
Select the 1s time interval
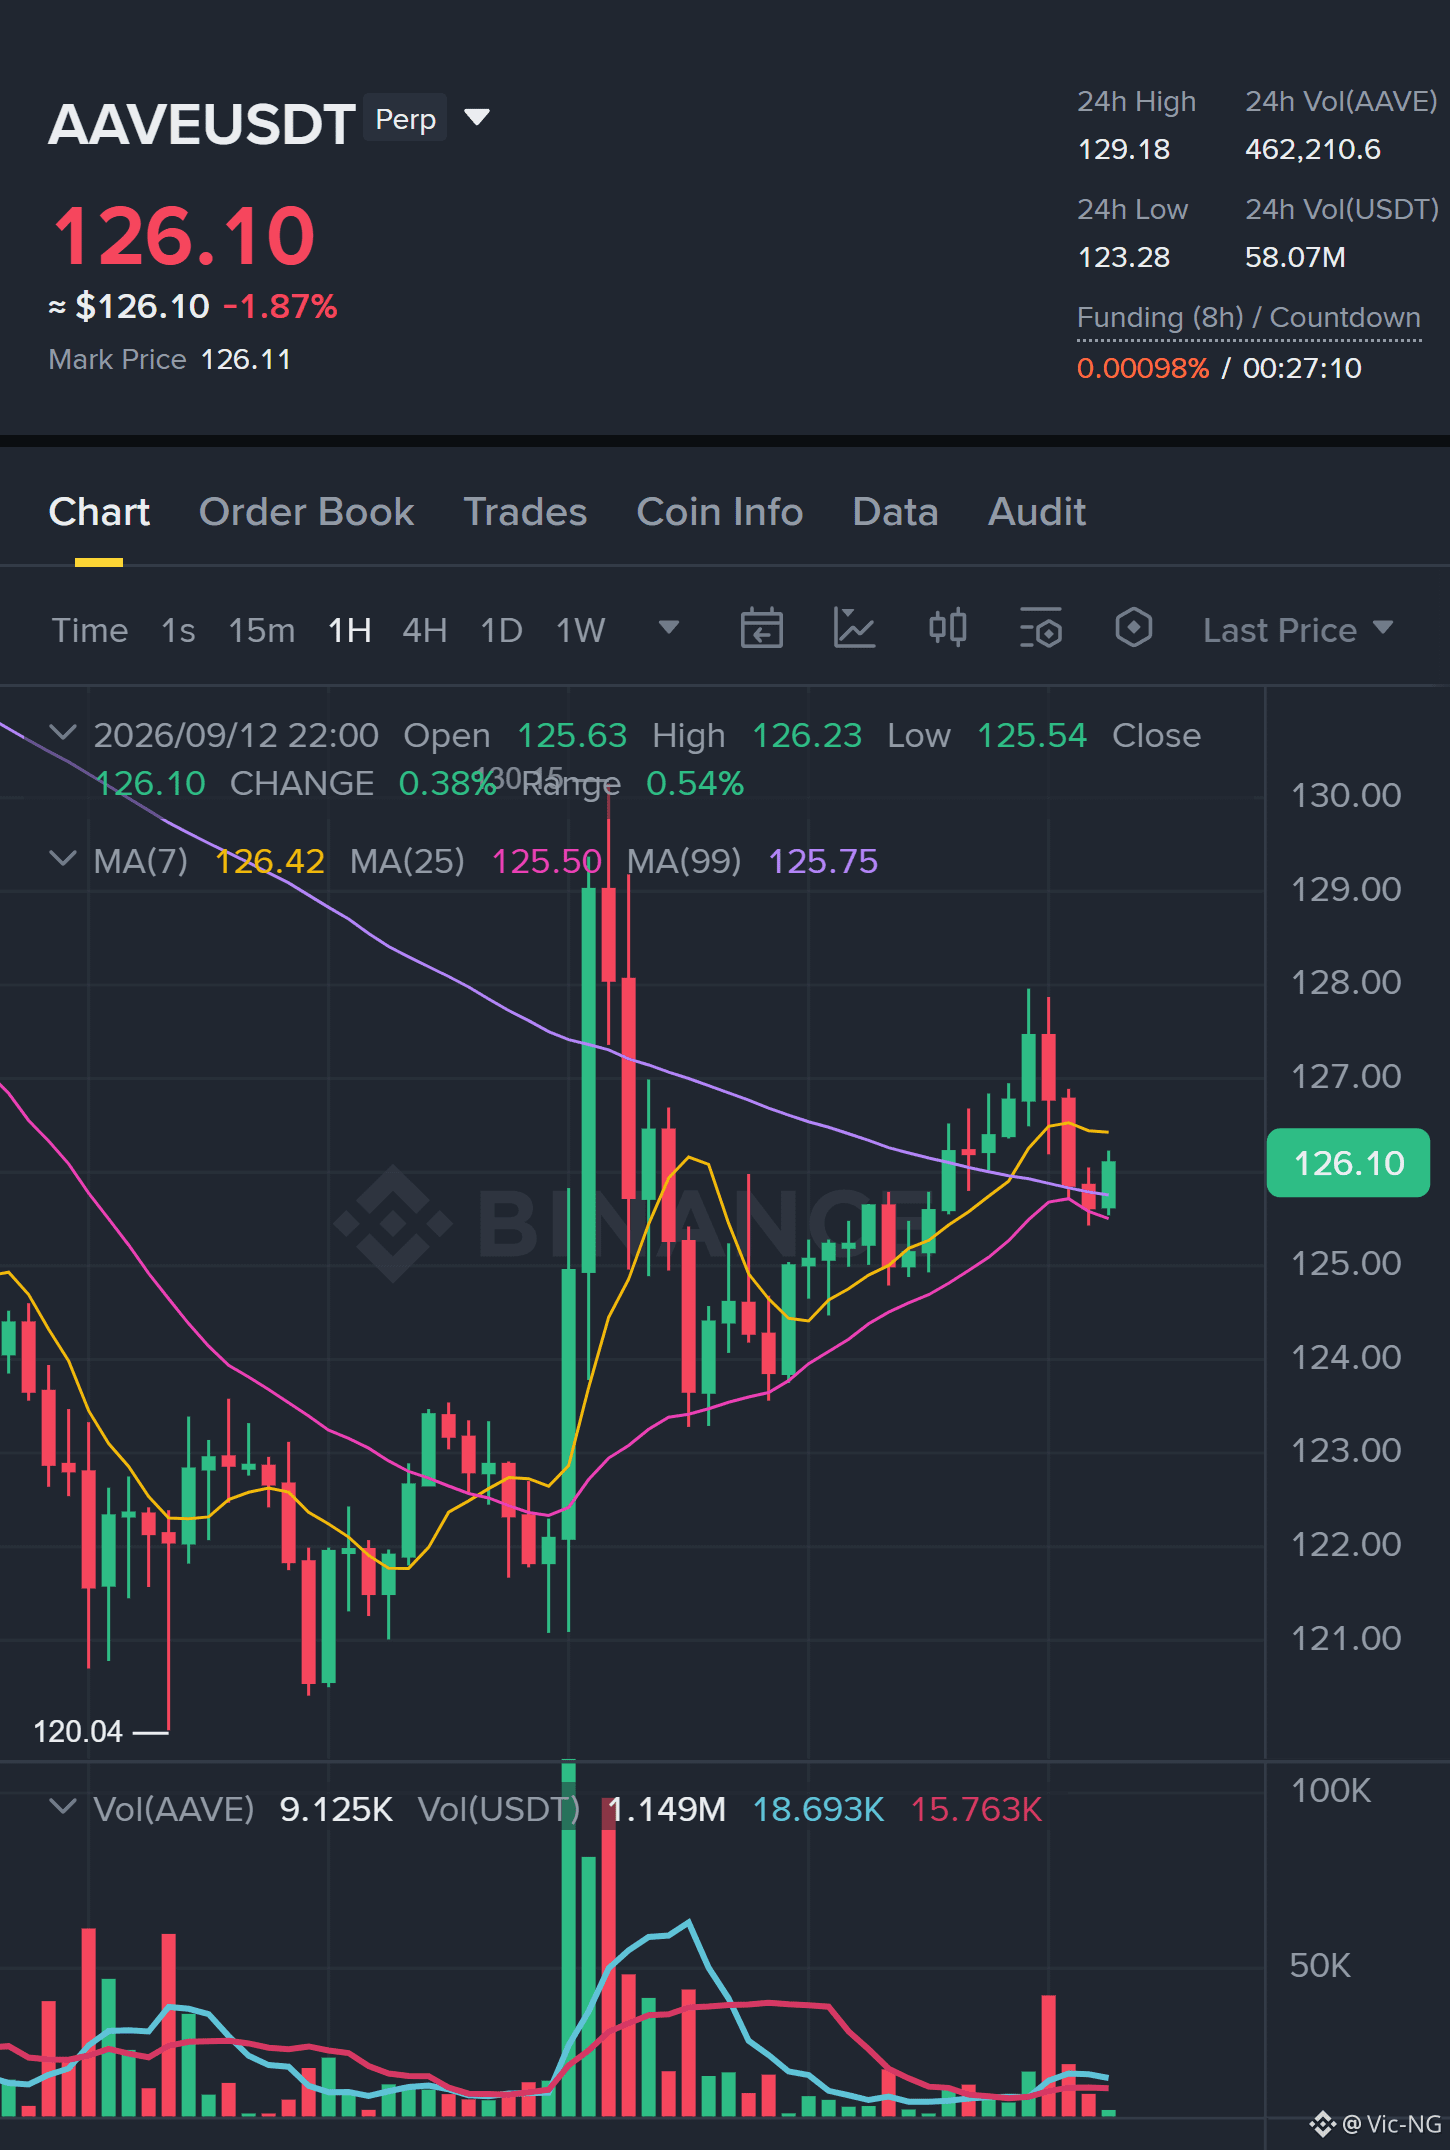coord(178,630)
